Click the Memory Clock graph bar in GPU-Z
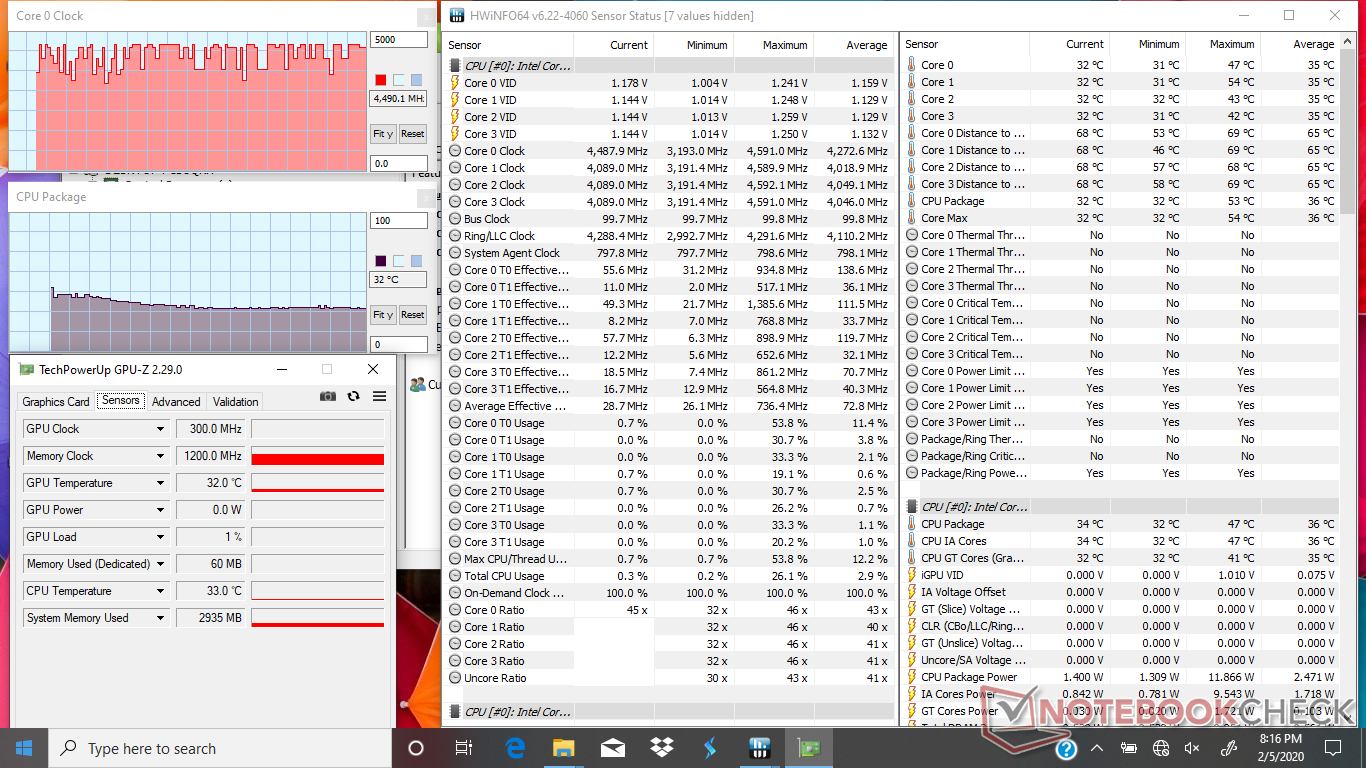 point(318,456)
